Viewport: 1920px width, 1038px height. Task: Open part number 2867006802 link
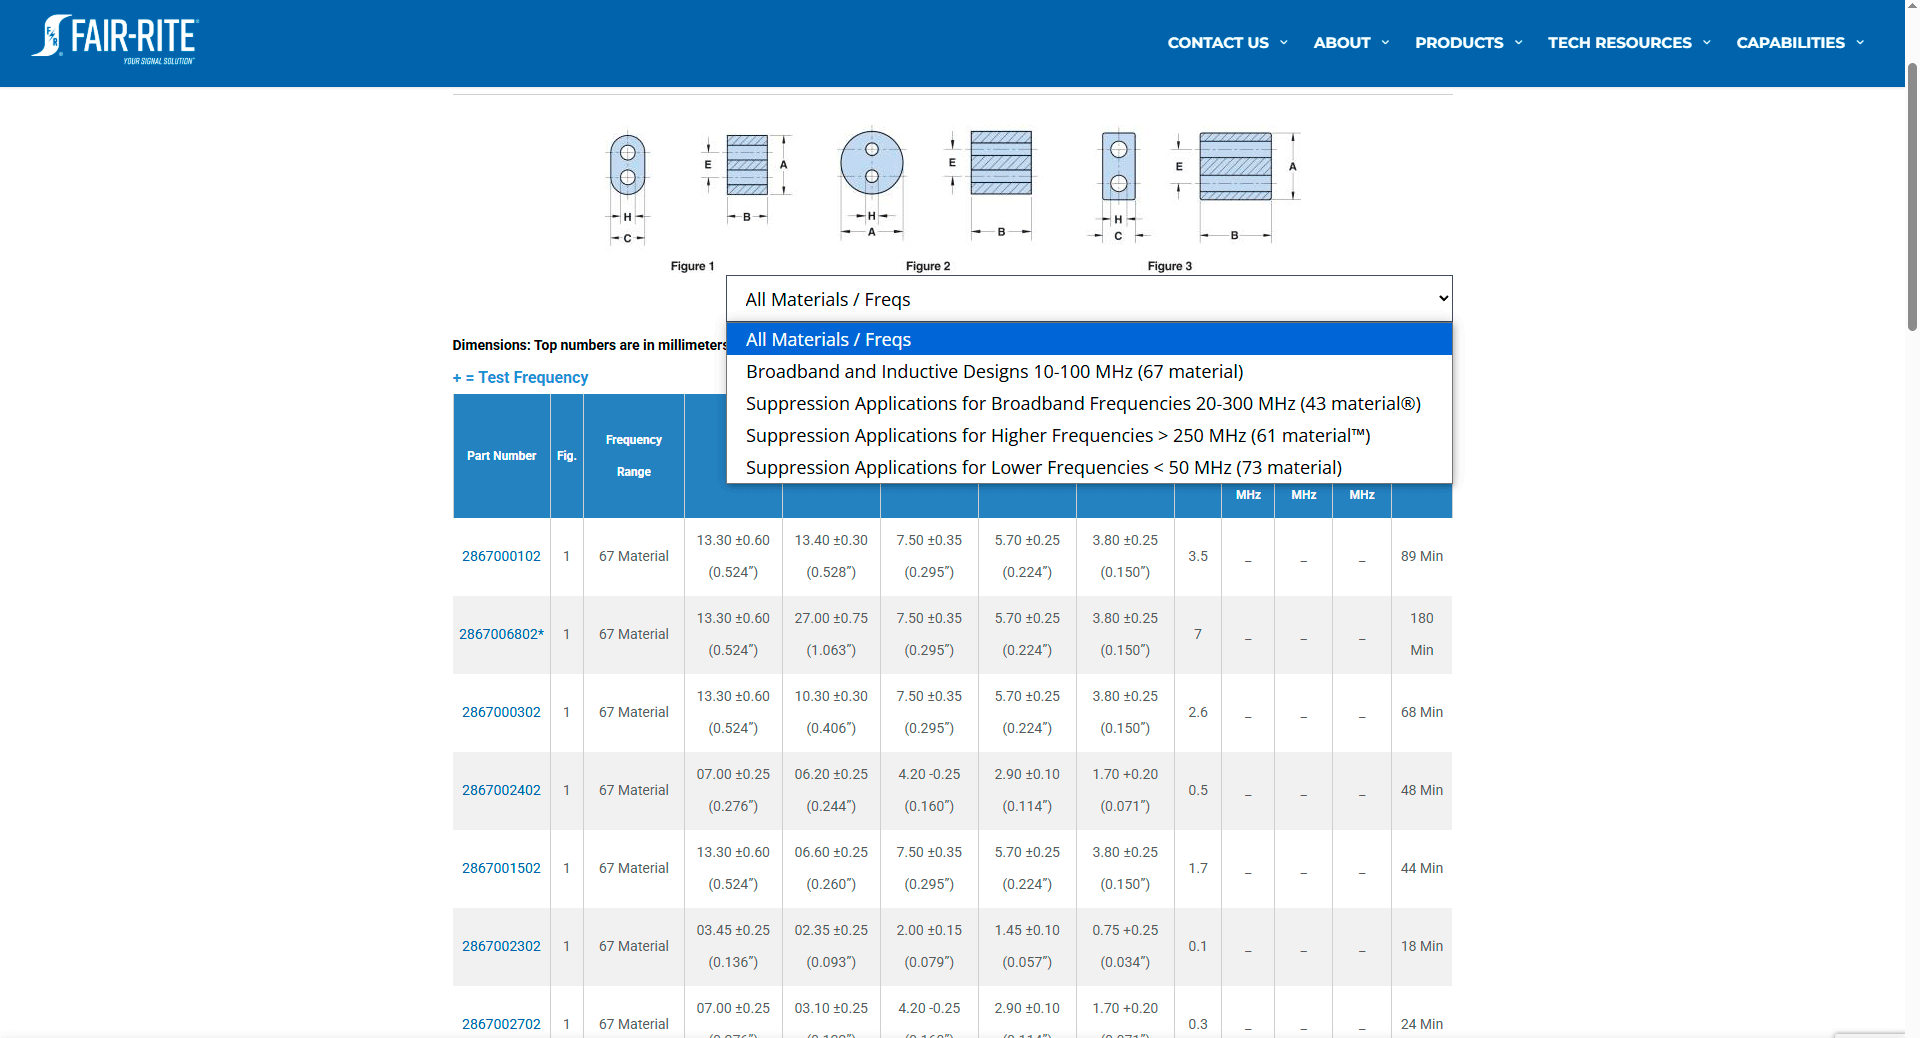501,635
